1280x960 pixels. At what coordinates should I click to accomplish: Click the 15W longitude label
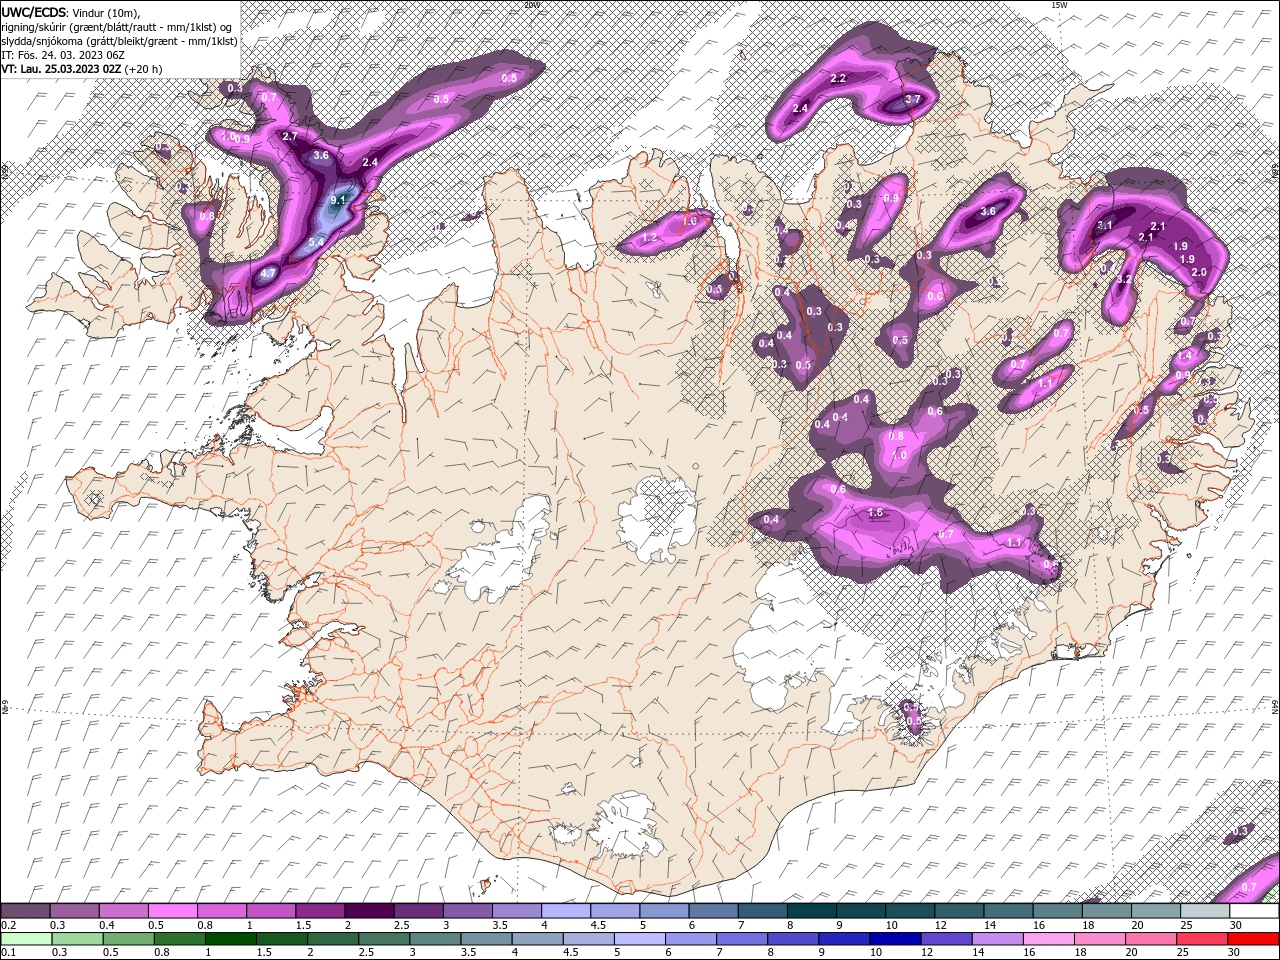pyautogui.click(x=1059, y=5)
